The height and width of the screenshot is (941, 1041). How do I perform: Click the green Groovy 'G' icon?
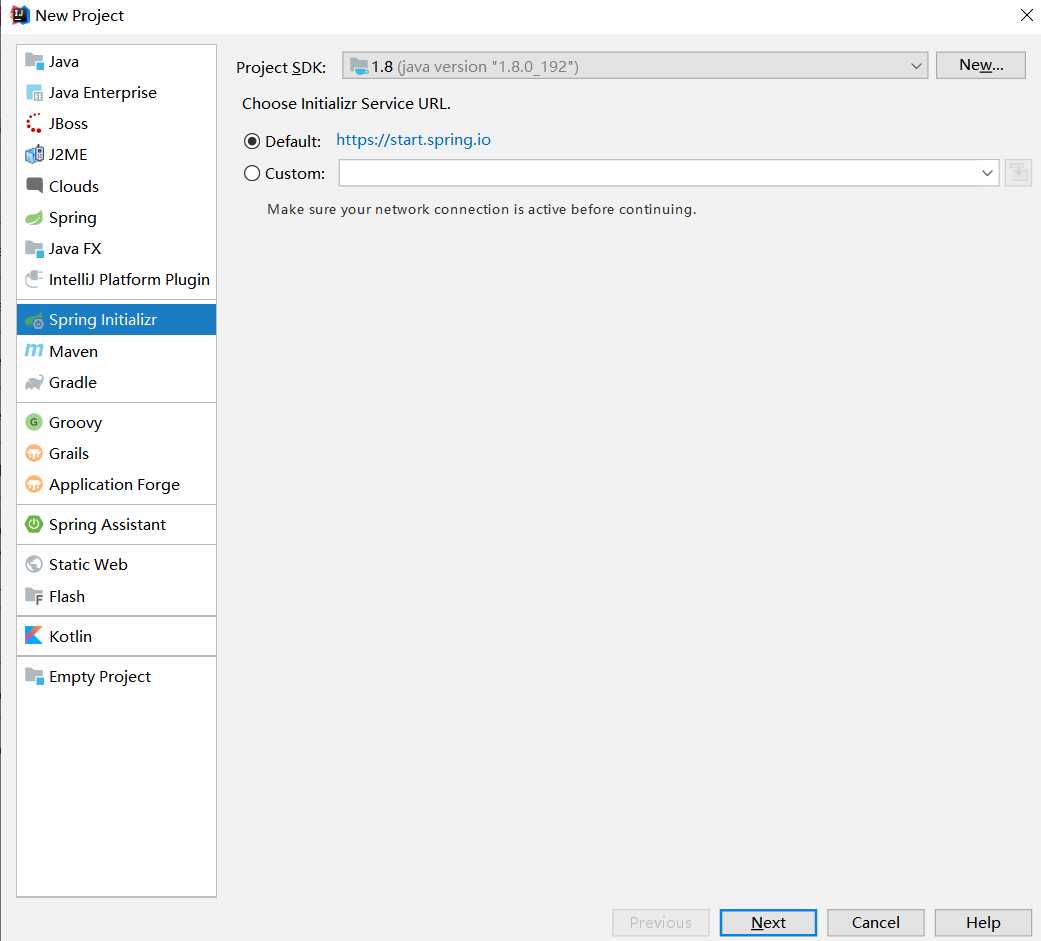point(34,422)
